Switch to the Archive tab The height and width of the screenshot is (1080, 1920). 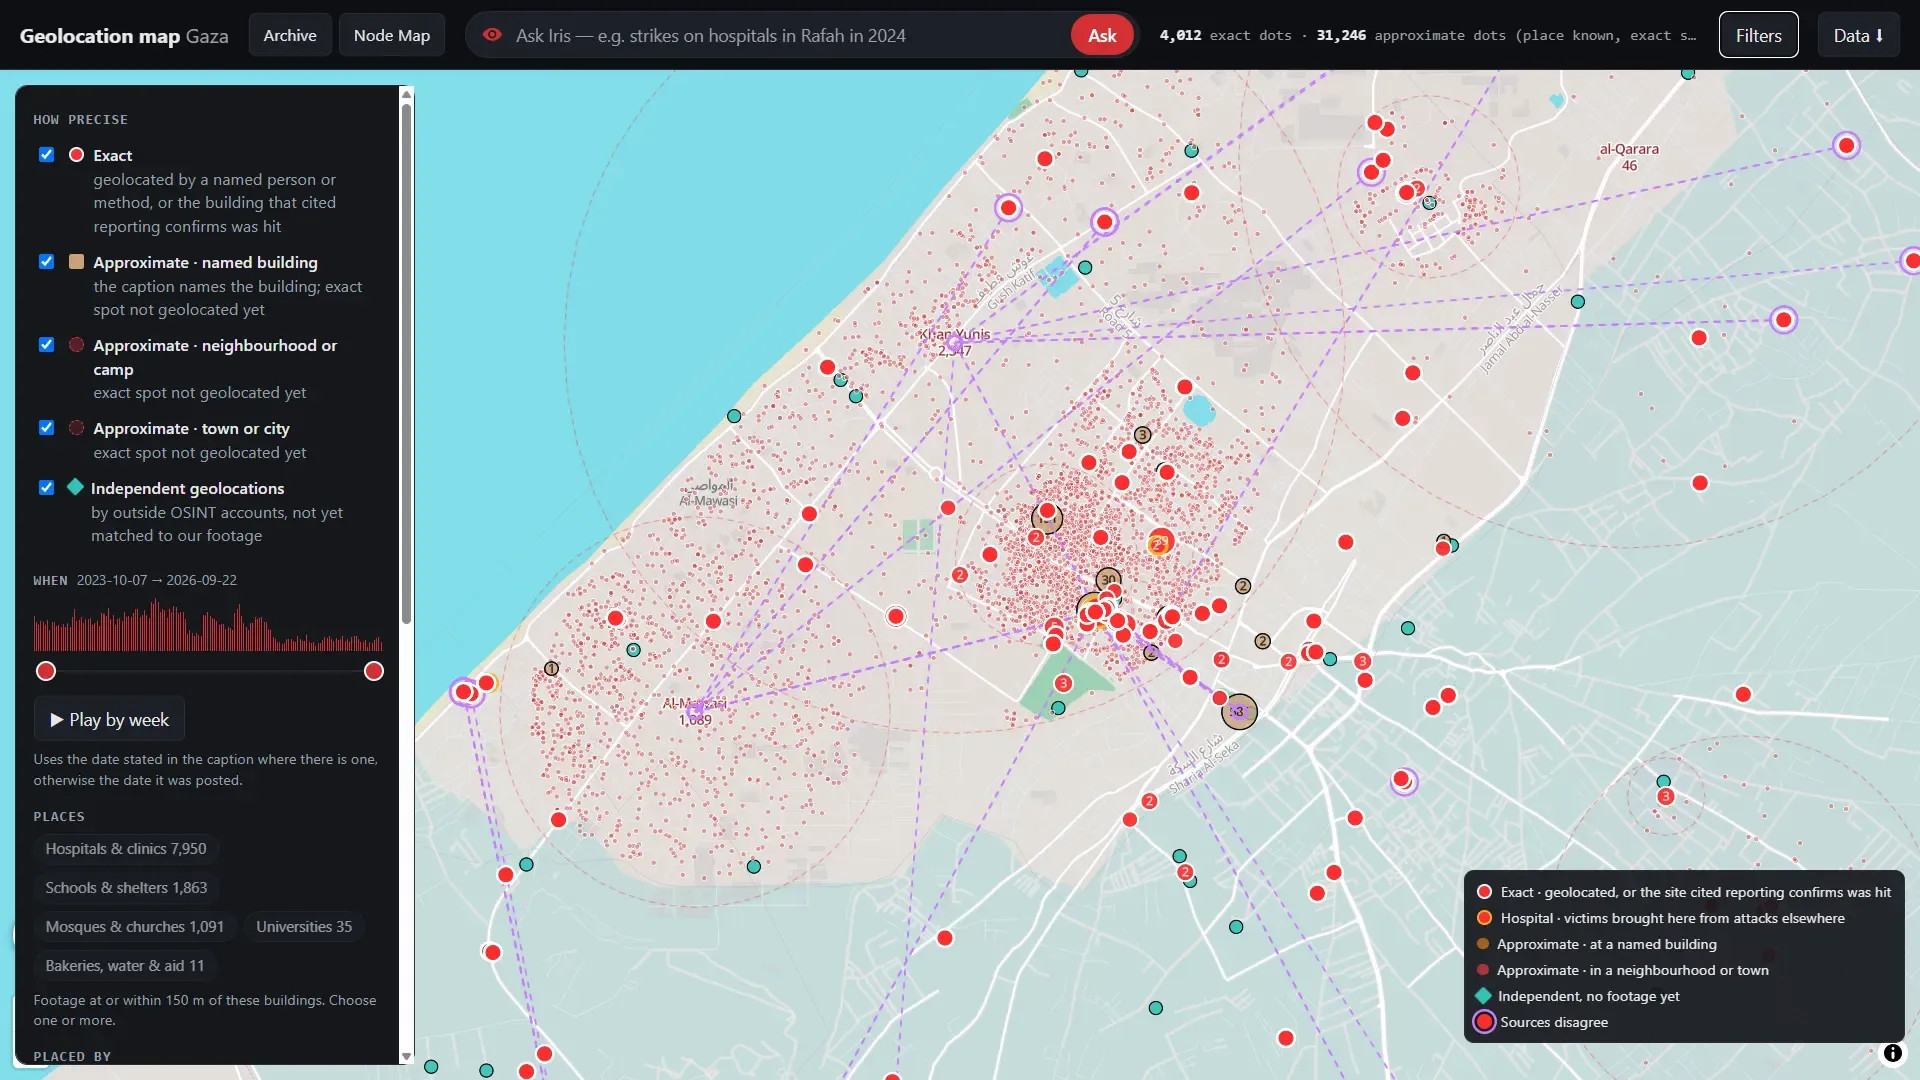point(290,35)
